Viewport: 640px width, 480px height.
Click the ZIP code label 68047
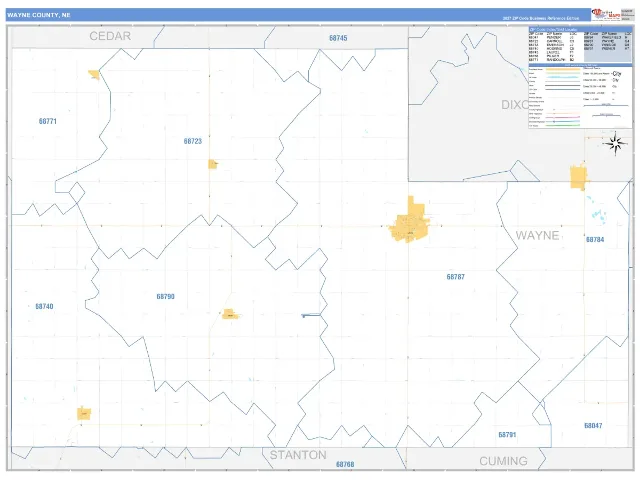pos(593,426)
